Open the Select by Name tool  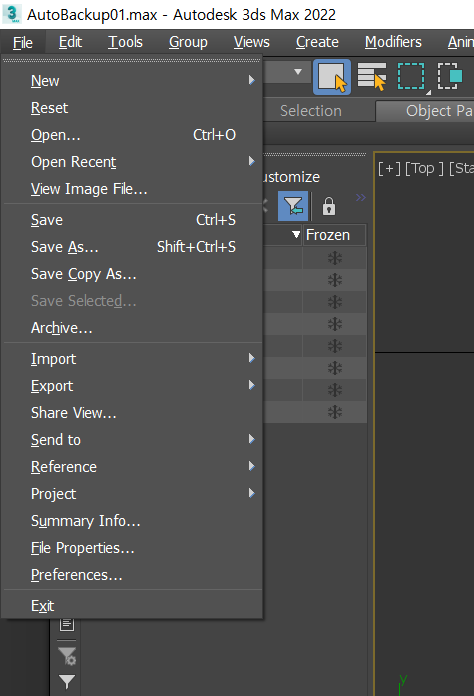pyautogui.click(x=372, y=77)
